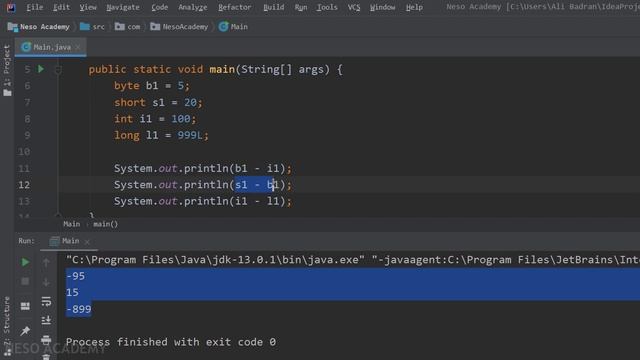The height and width of the screenshot is (360, 640).
Task: Close the Main.java editor tab
Action: click(x=78, y=47)
